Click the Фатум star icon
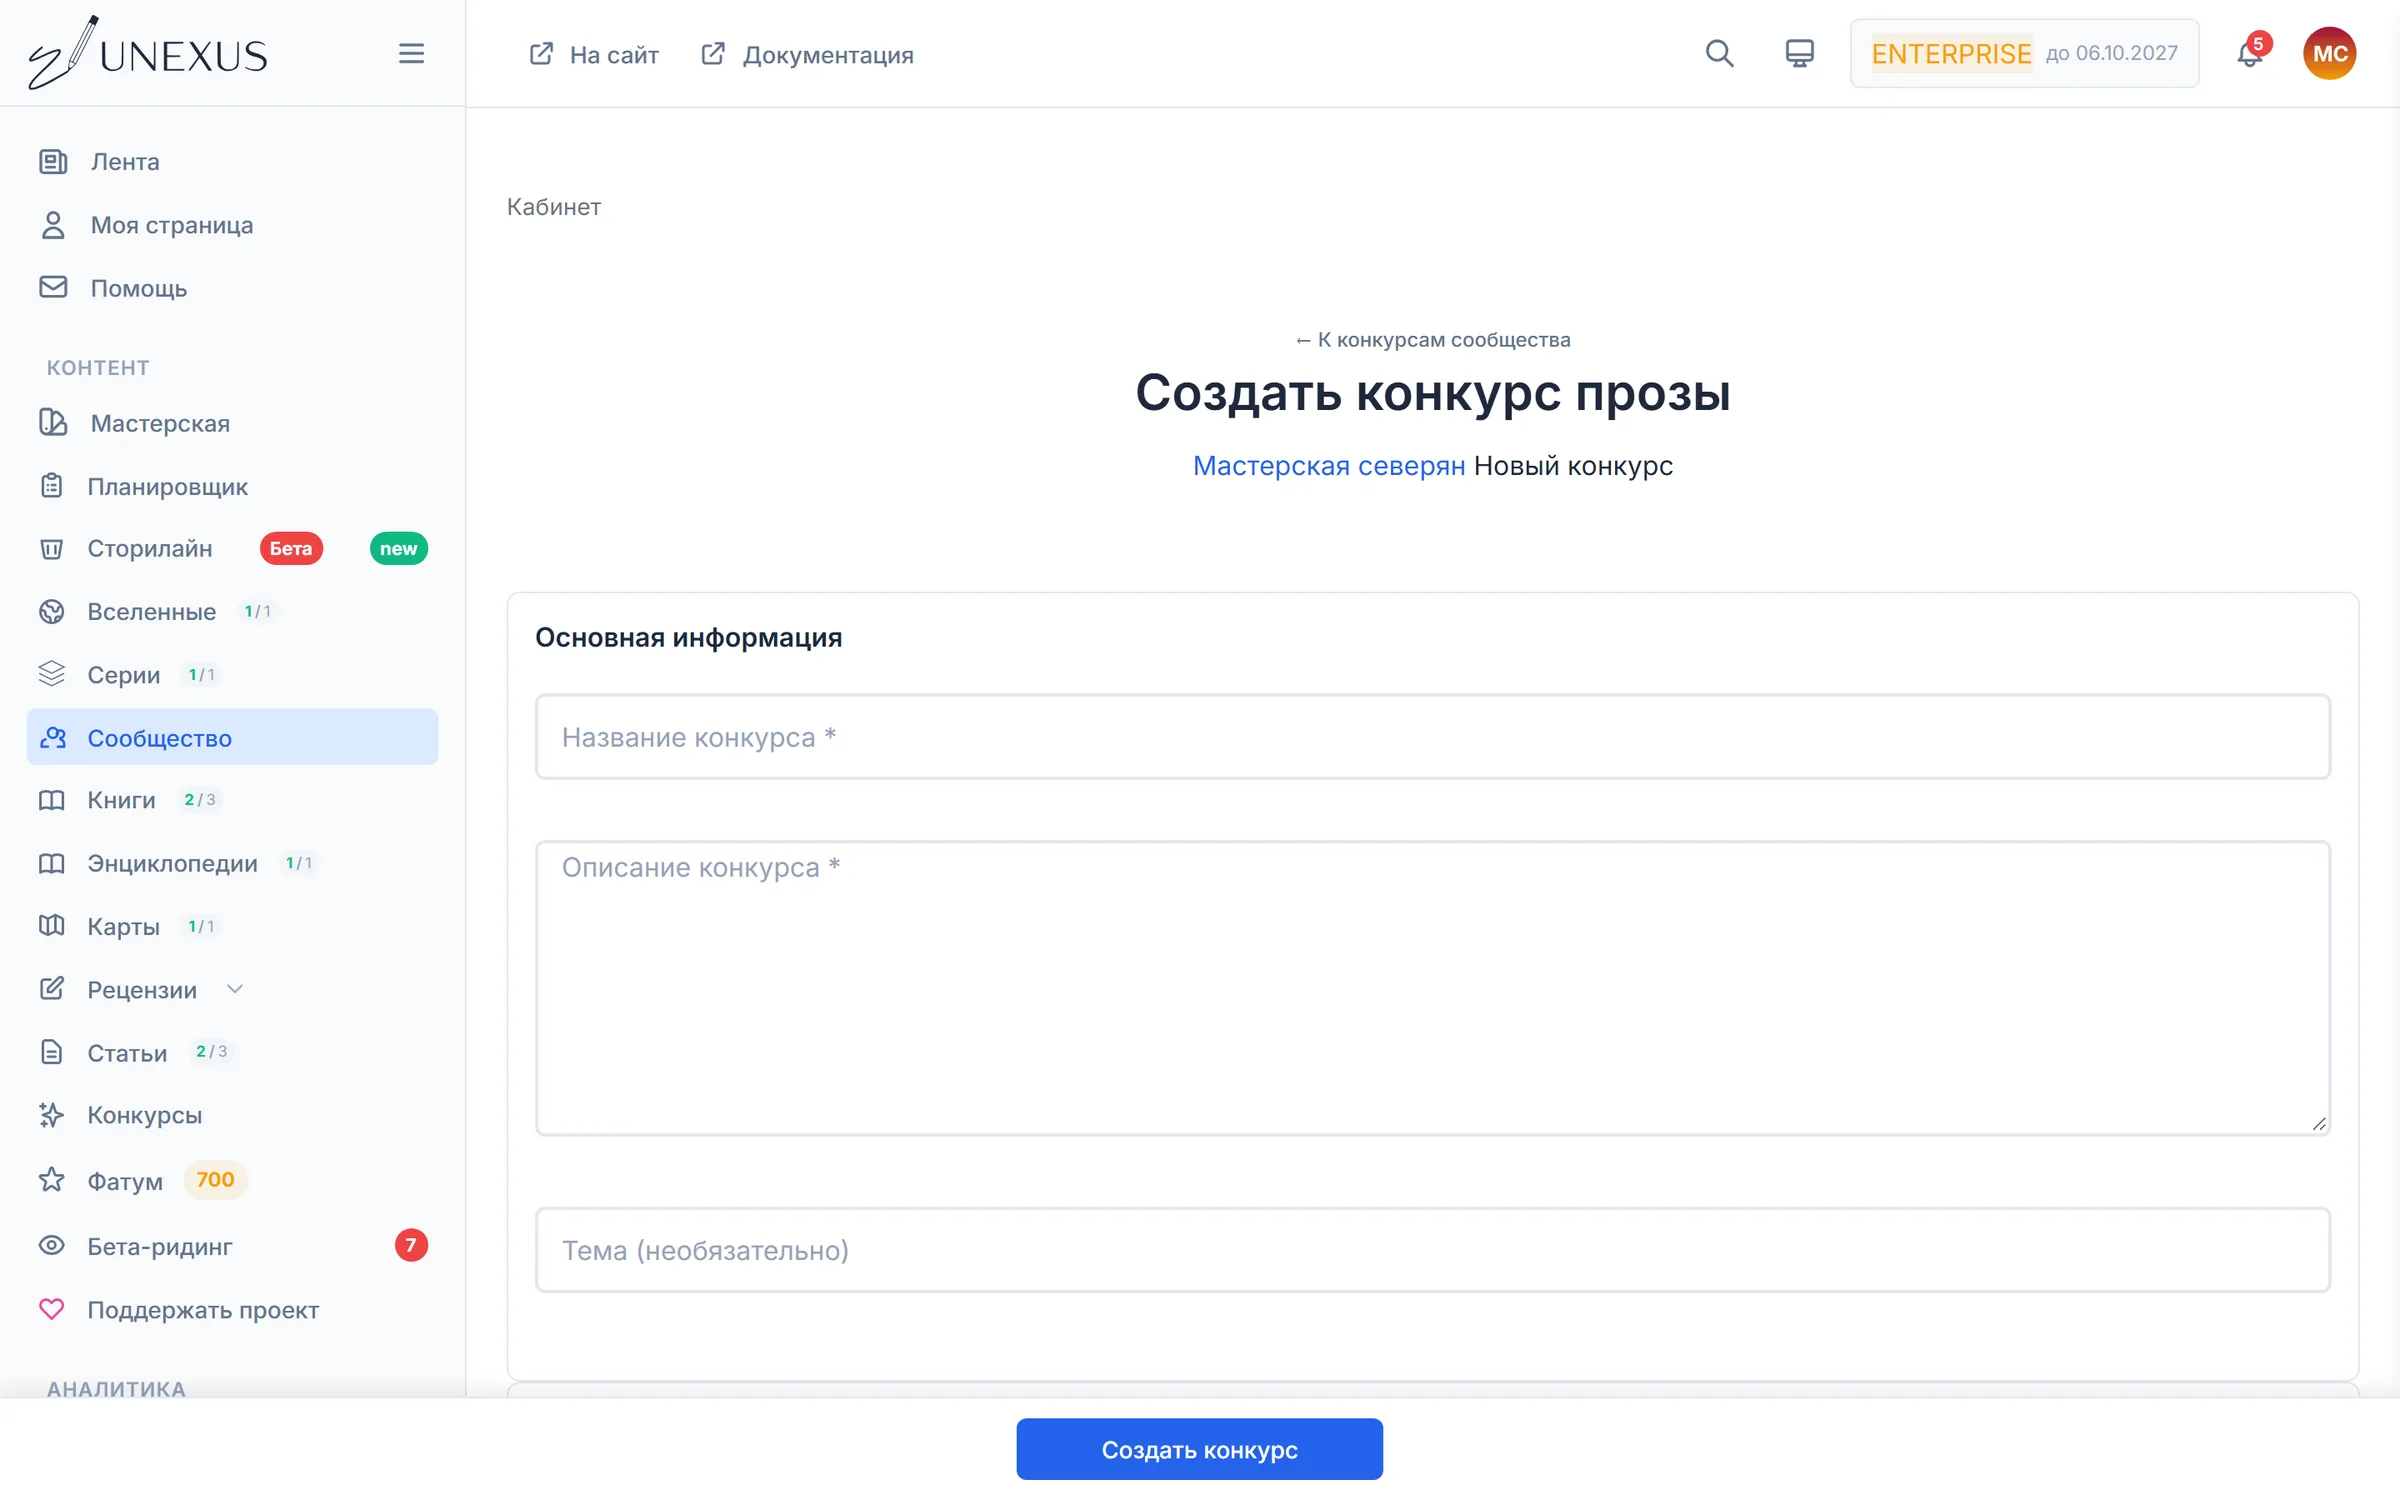Image resolution: width=2400 pixels, height=1500 pixels. pyautogui.click(x=52, y=1181)
